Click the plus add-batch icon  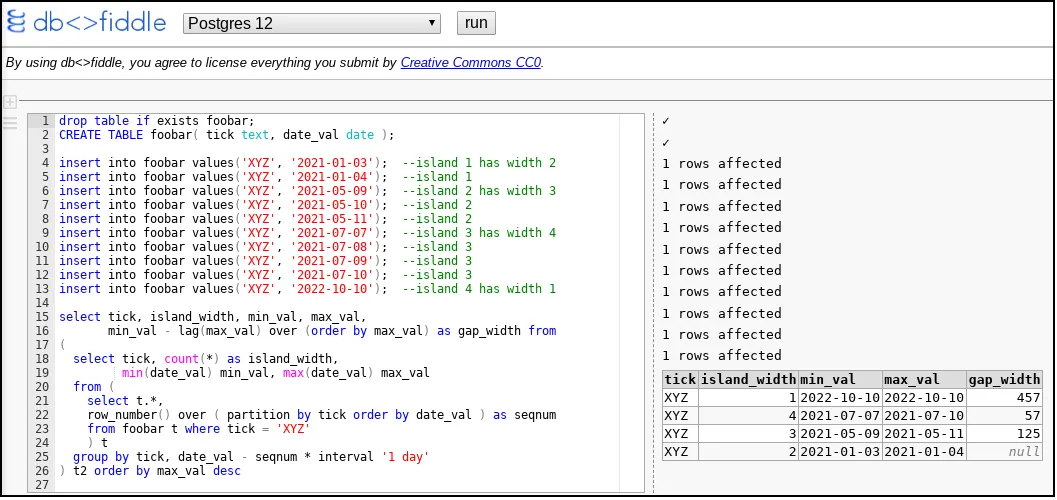tap(10, 102)
